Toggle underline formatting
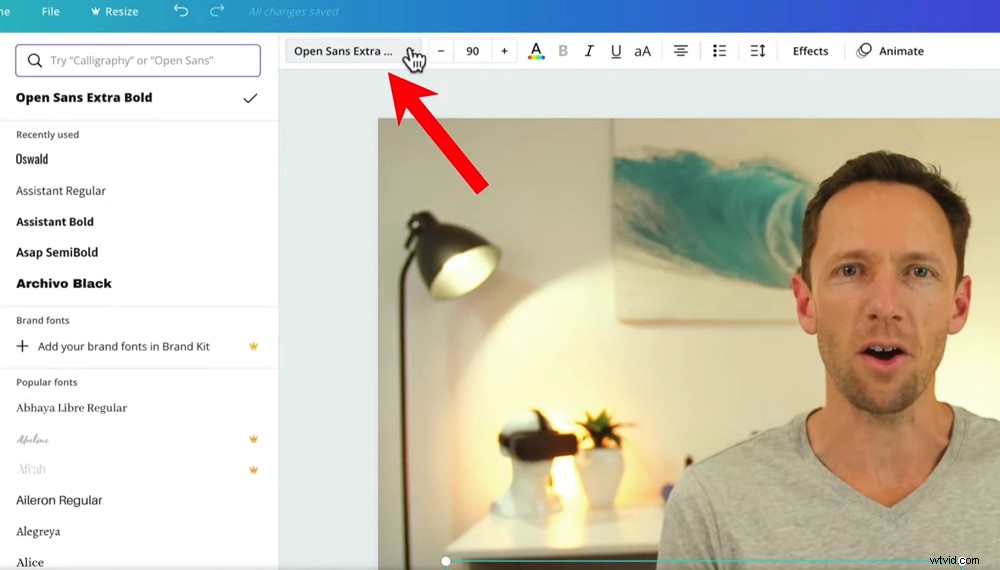This screenshot has height=570, width=1000. pyautogui.click(x=615, y=51)
